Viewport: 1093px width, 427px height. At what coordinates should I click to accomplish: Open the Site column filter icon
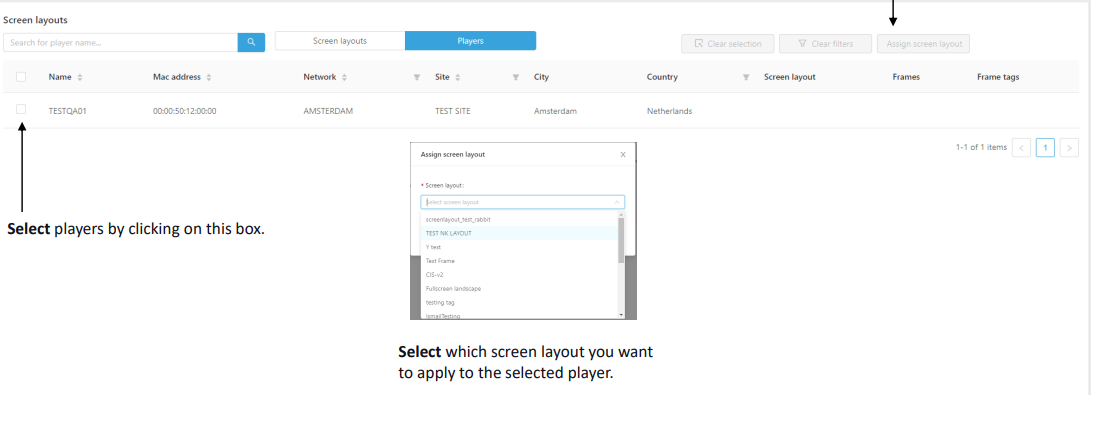tap(417, 77)
